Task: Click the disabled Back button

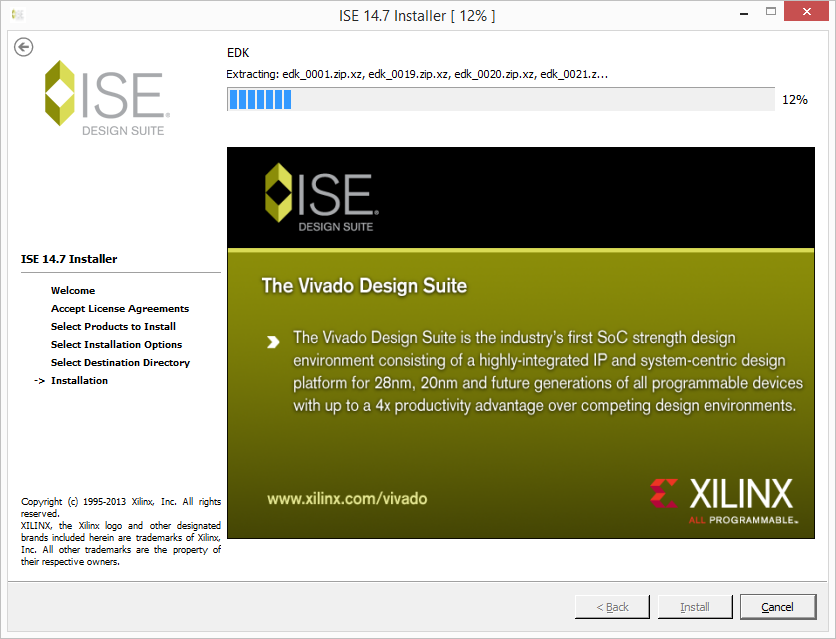Action: tap(612, 607)
